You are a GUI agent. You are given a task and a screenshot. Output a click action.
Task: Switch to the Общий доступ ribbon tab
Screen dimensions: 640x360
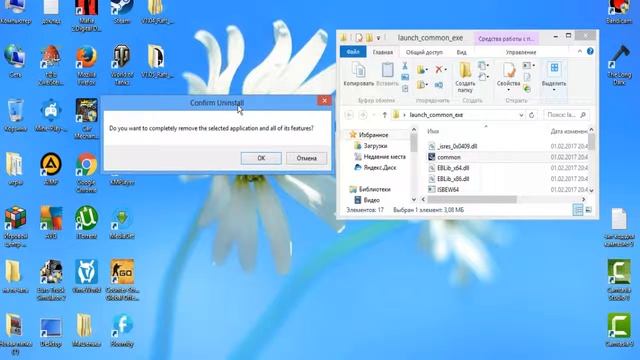(424, 52)
